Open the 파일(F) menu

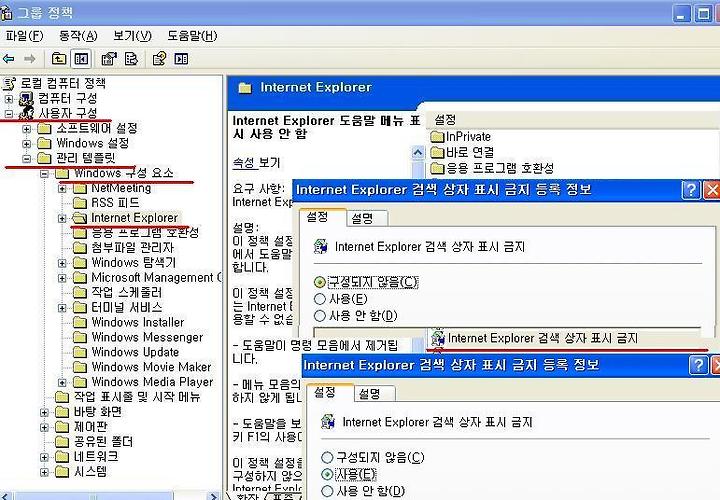coord(24,36)
